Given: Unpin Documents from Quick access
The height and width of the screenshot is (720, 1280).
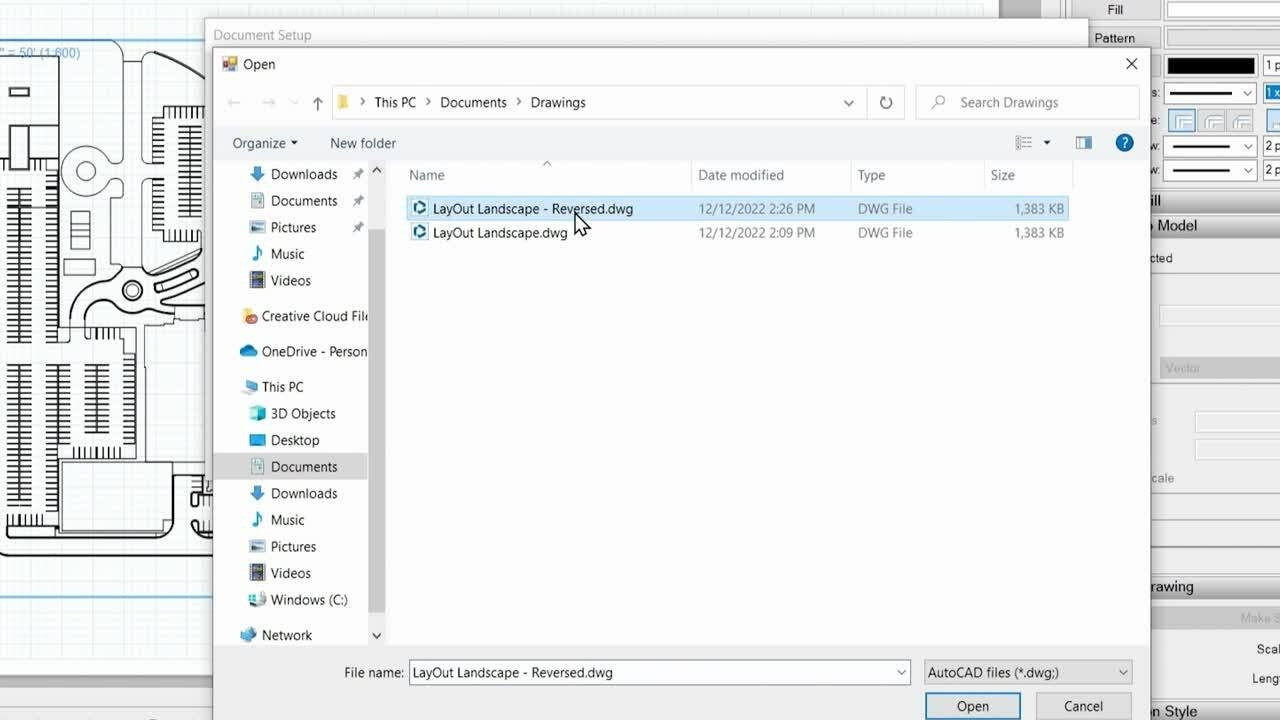Looking at the screenshot, I should pos(357,200).
